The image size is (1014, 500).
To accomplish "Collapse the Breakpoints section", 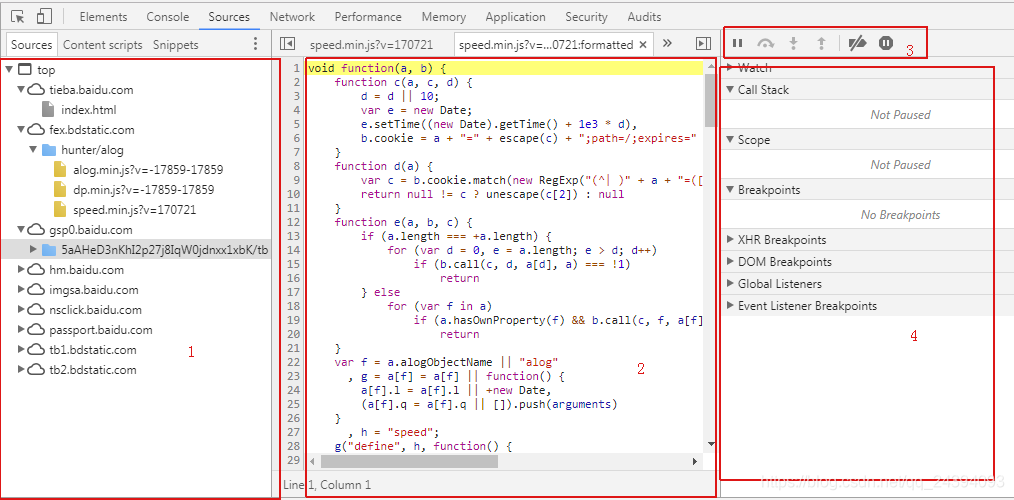I will (x=730, y=190).
